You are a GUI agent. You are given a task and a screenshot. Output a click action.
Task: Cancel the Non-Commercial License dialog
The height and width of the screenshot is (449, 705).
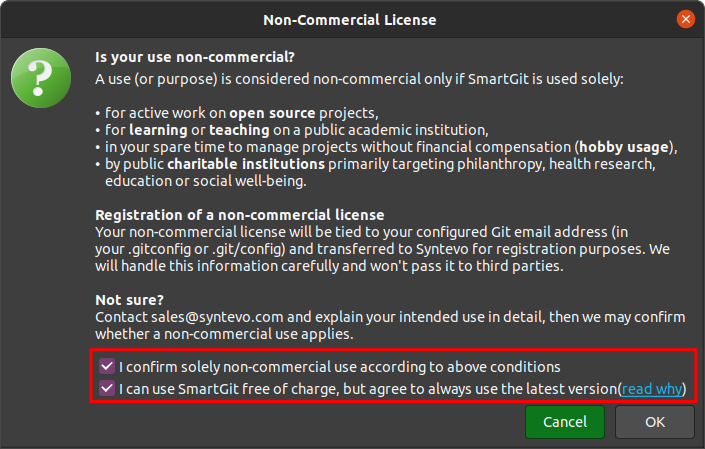coord(565,422)
